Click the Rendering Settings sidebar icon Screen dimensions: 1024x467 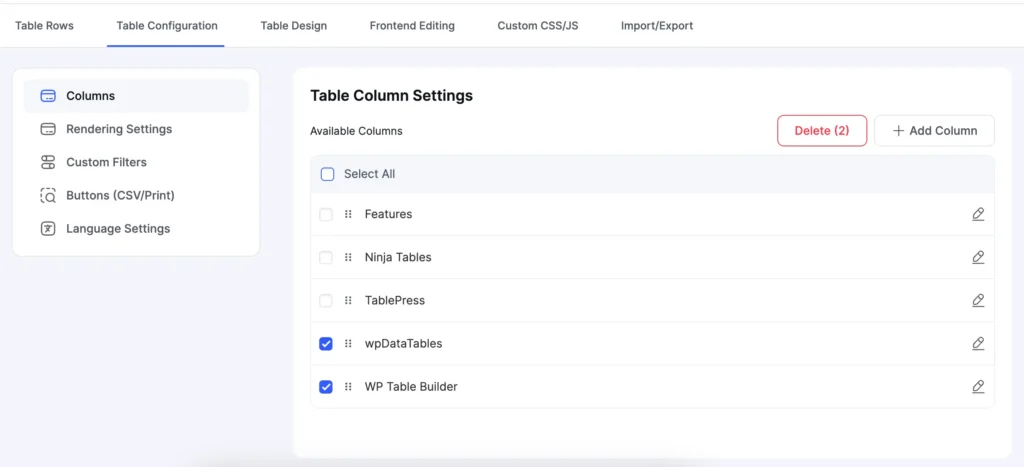point(48,129)
